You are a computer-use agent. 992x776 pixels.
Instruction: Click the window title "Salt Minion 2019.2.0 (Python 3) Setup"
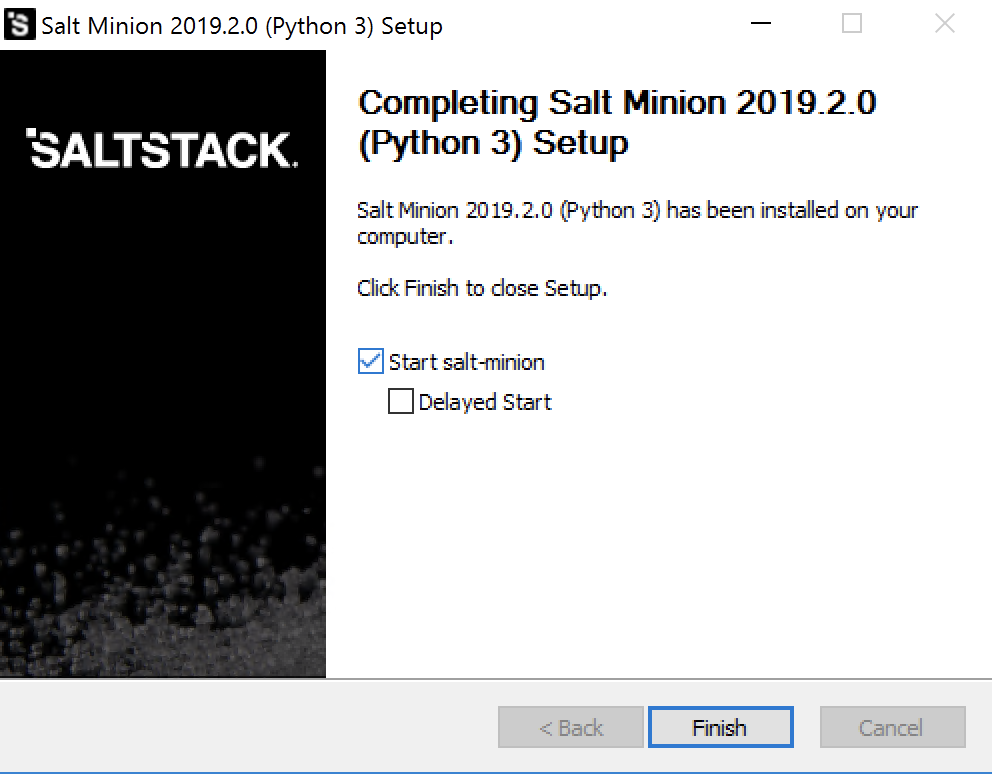242,26
